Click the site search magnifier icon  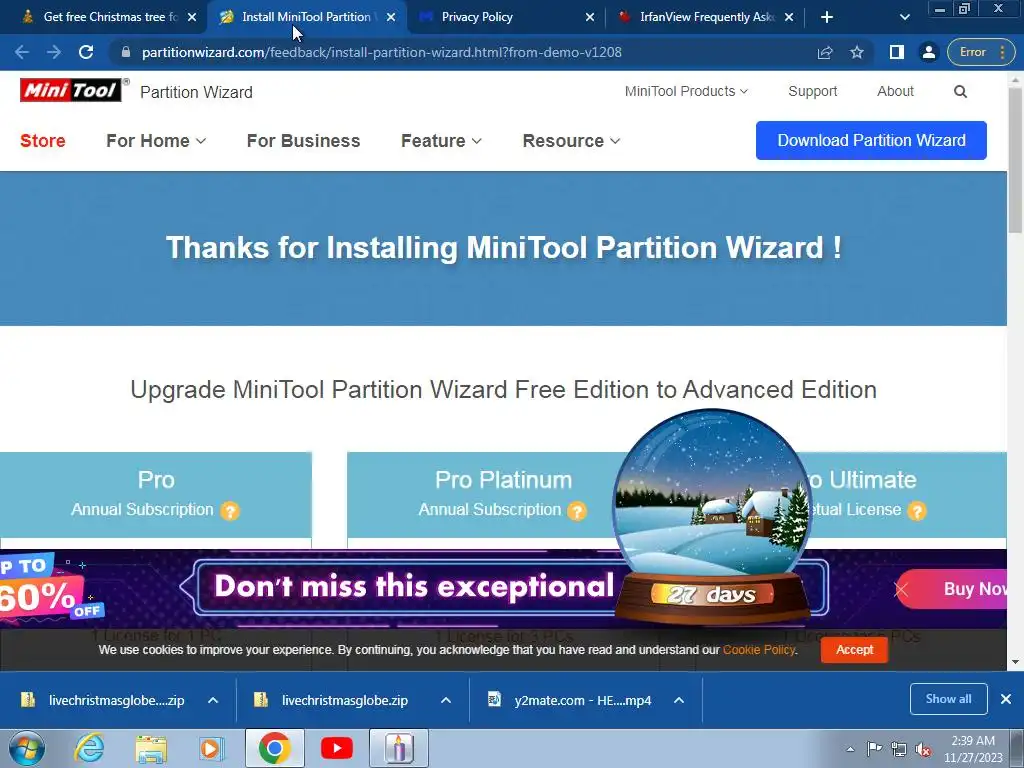coord(960,91)
